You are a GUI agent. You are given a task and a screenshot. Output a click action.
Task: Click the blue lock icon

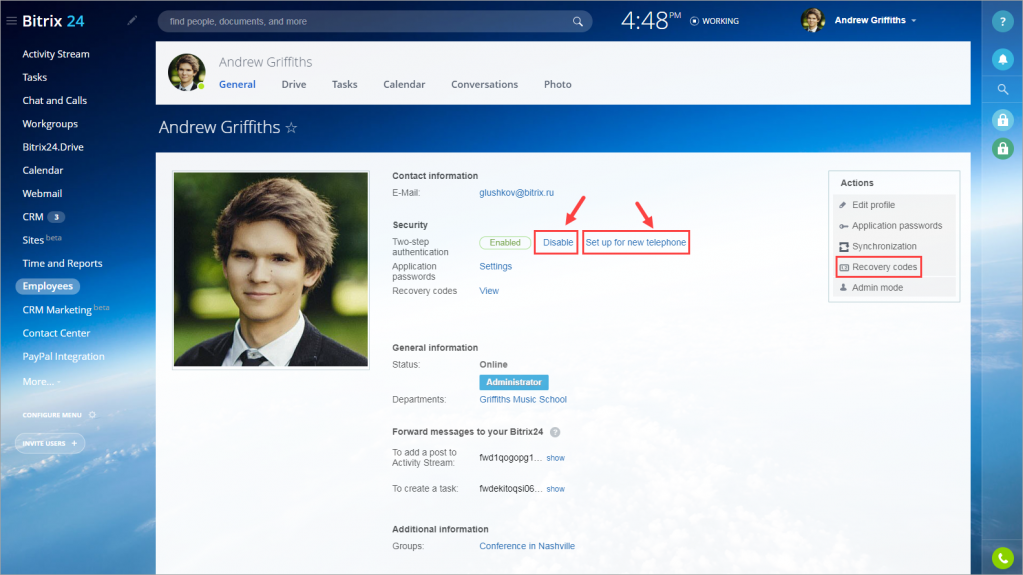pyautogui.click(x=1002, y=119)
